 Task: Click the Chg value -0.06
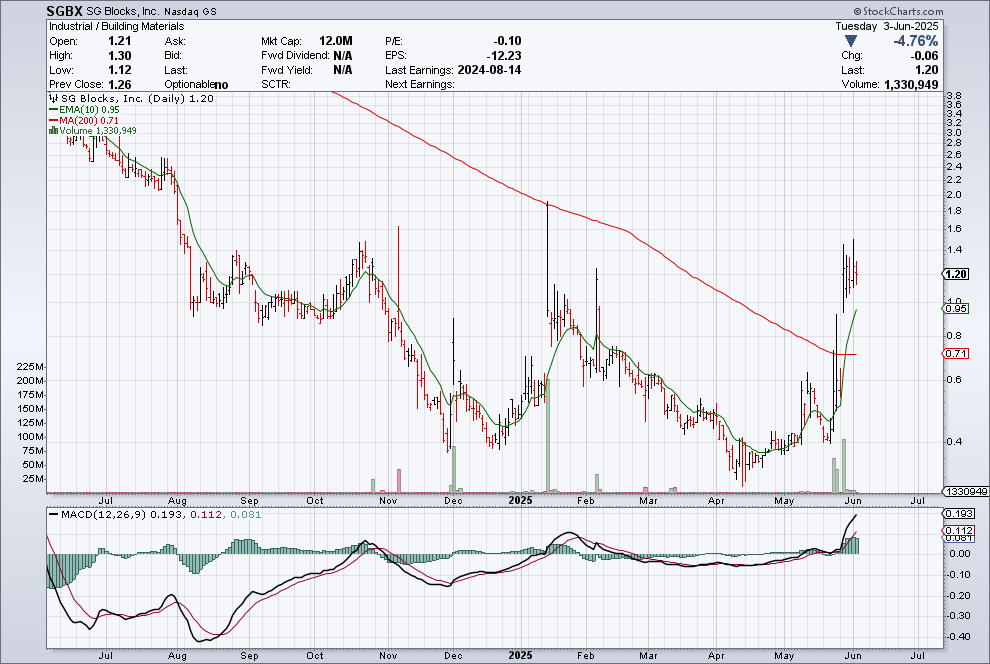924,56
